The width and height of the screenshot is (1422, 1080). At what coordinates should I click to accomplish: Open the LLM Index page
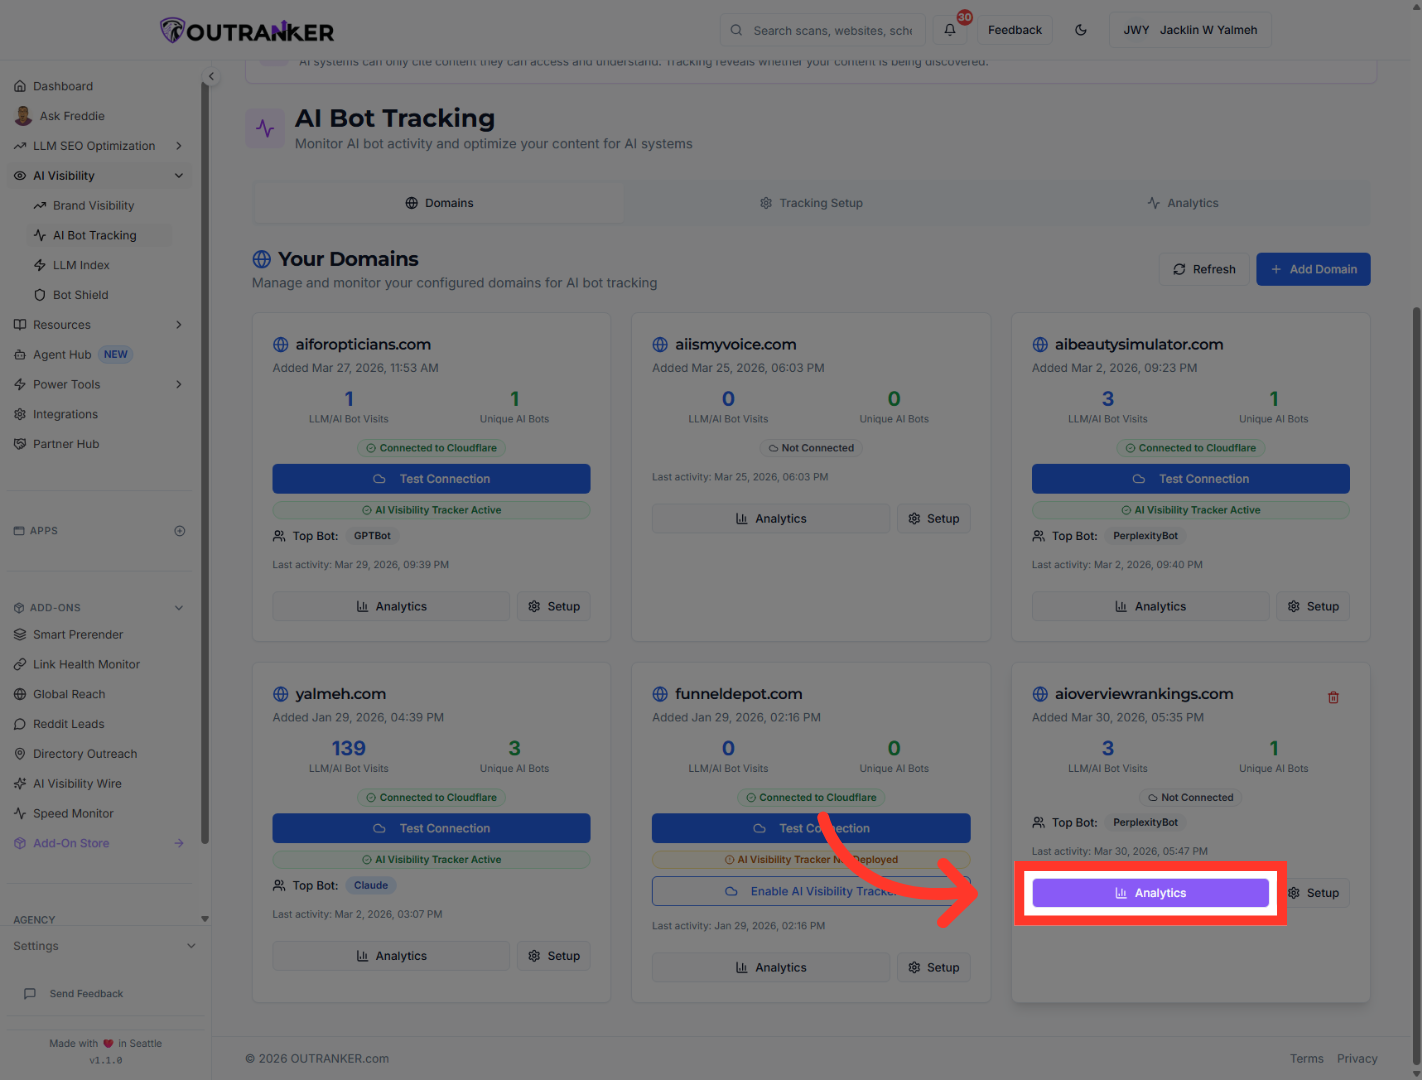(x=80, y=264)
